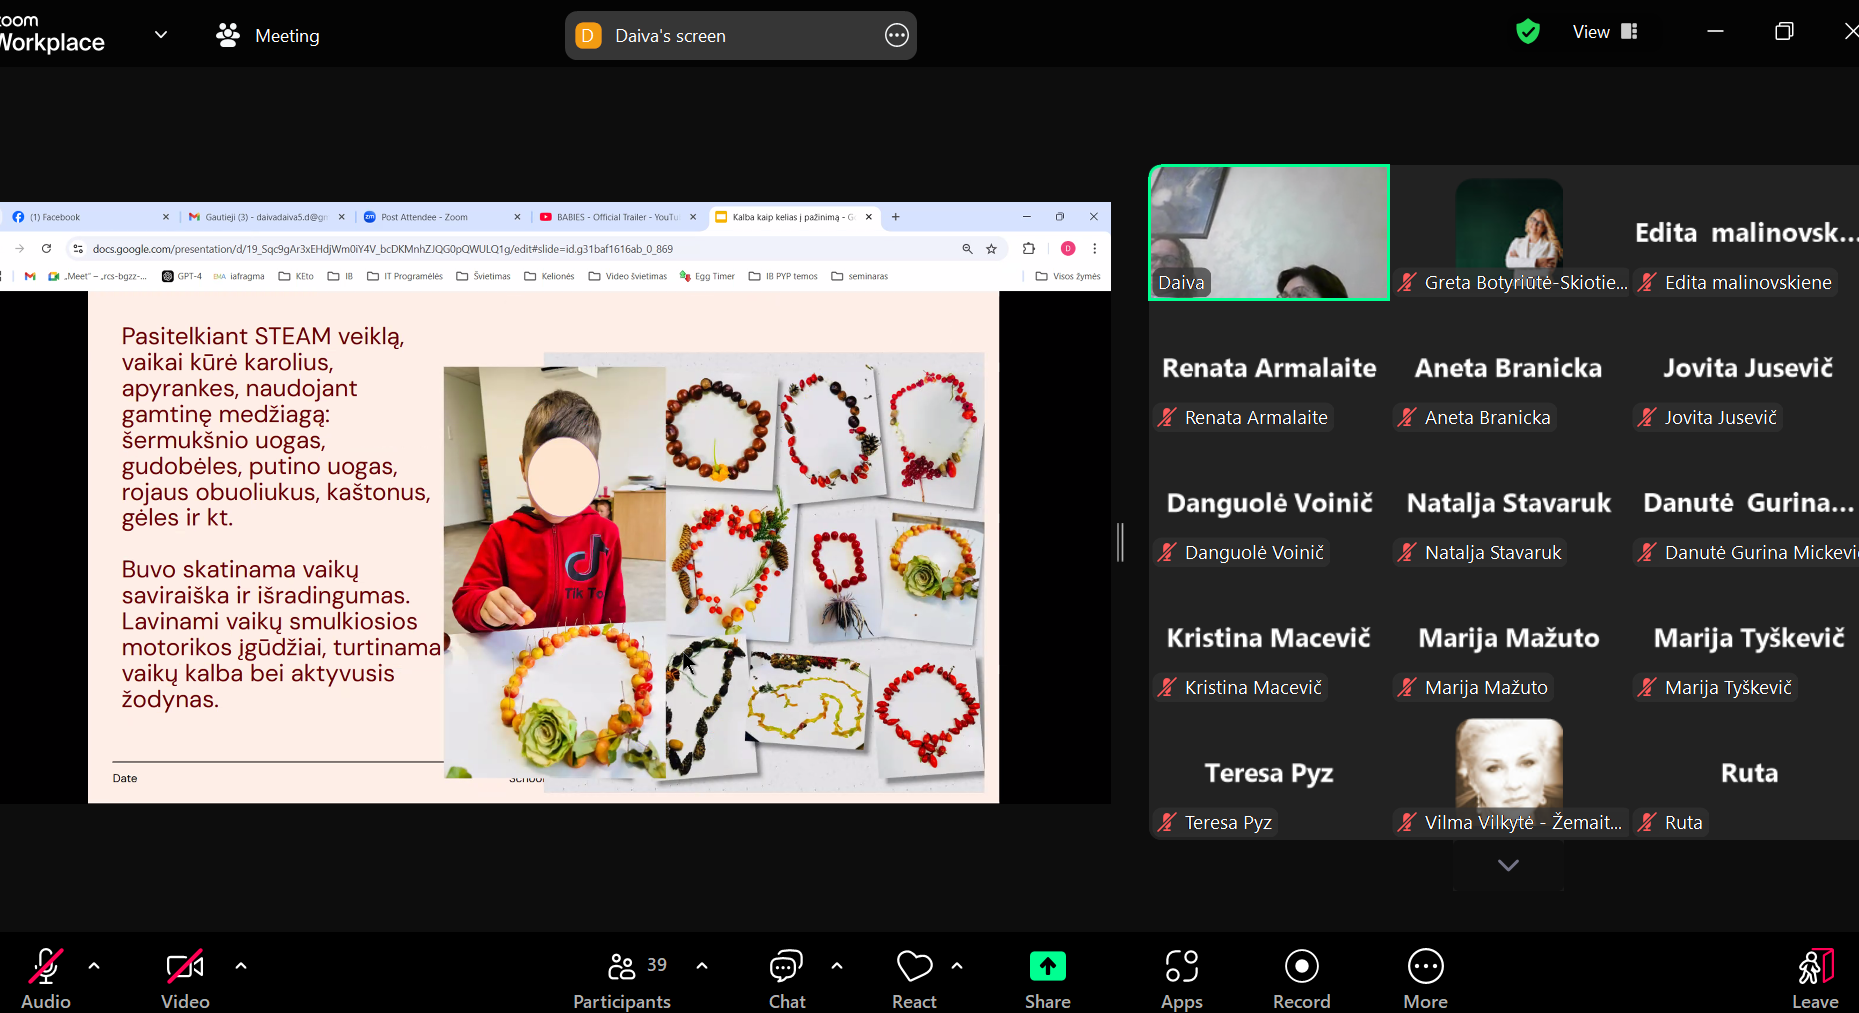1859x1013 pixels.
Task: Open Video švietimas bookmarks folder
Action: coord(628,276)
